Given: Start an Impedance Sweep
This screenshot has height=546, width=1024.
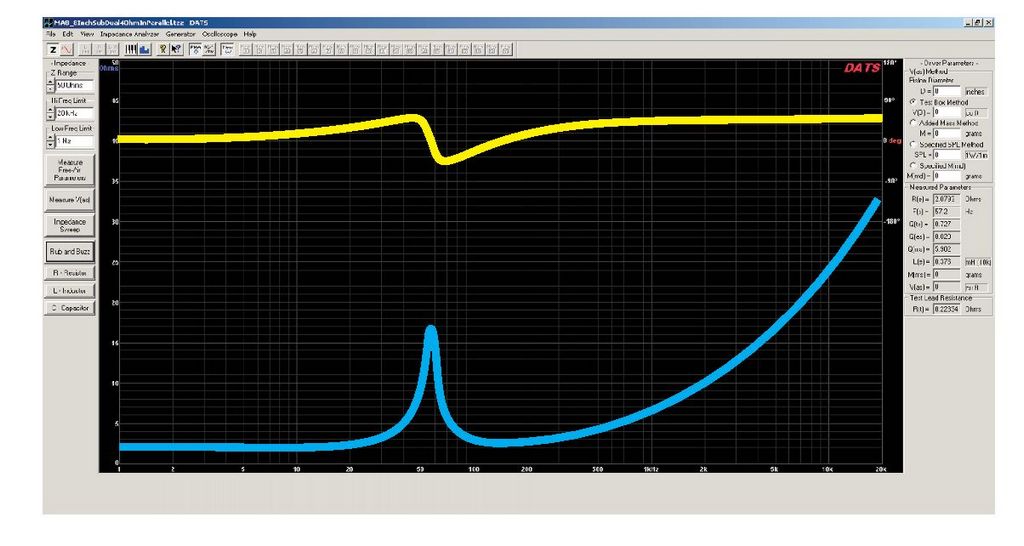Looking at the screenshot, I should click(x=70, y=225).
